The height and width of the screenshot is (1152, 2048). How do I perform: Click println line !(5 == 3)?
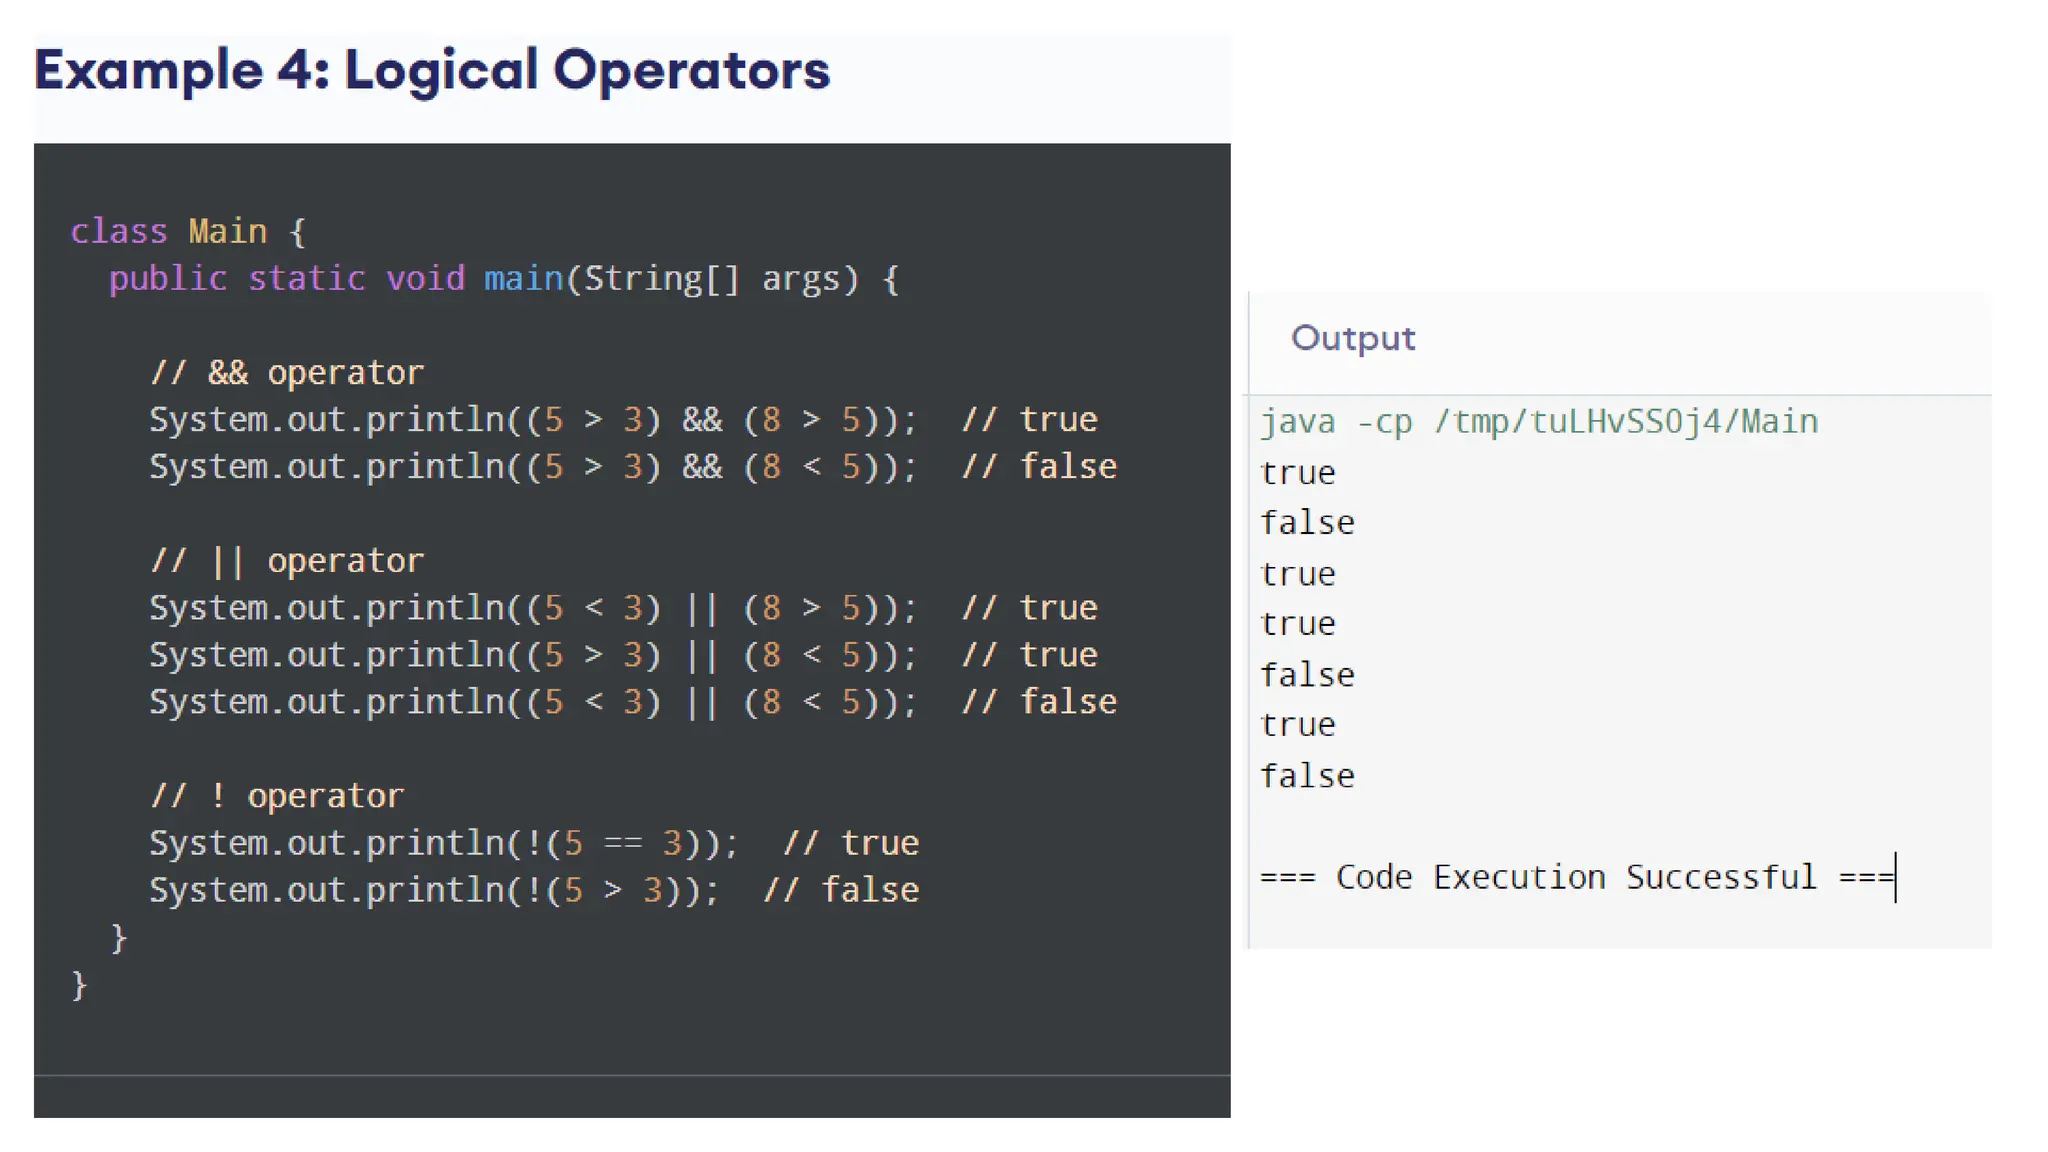coord(443,843)
